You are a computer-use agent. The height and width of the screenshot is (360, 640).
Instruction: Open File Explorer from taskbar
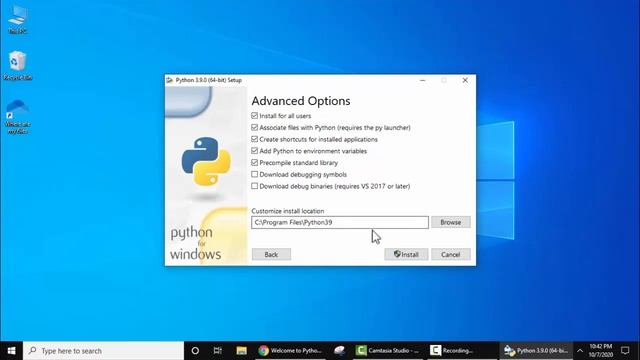(x=242, y=351)
